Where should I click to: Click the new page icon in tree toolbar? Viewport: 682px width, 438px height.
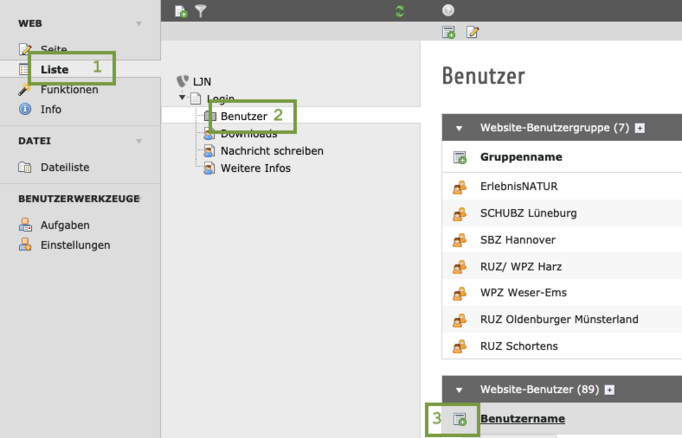tap(181, 11)
